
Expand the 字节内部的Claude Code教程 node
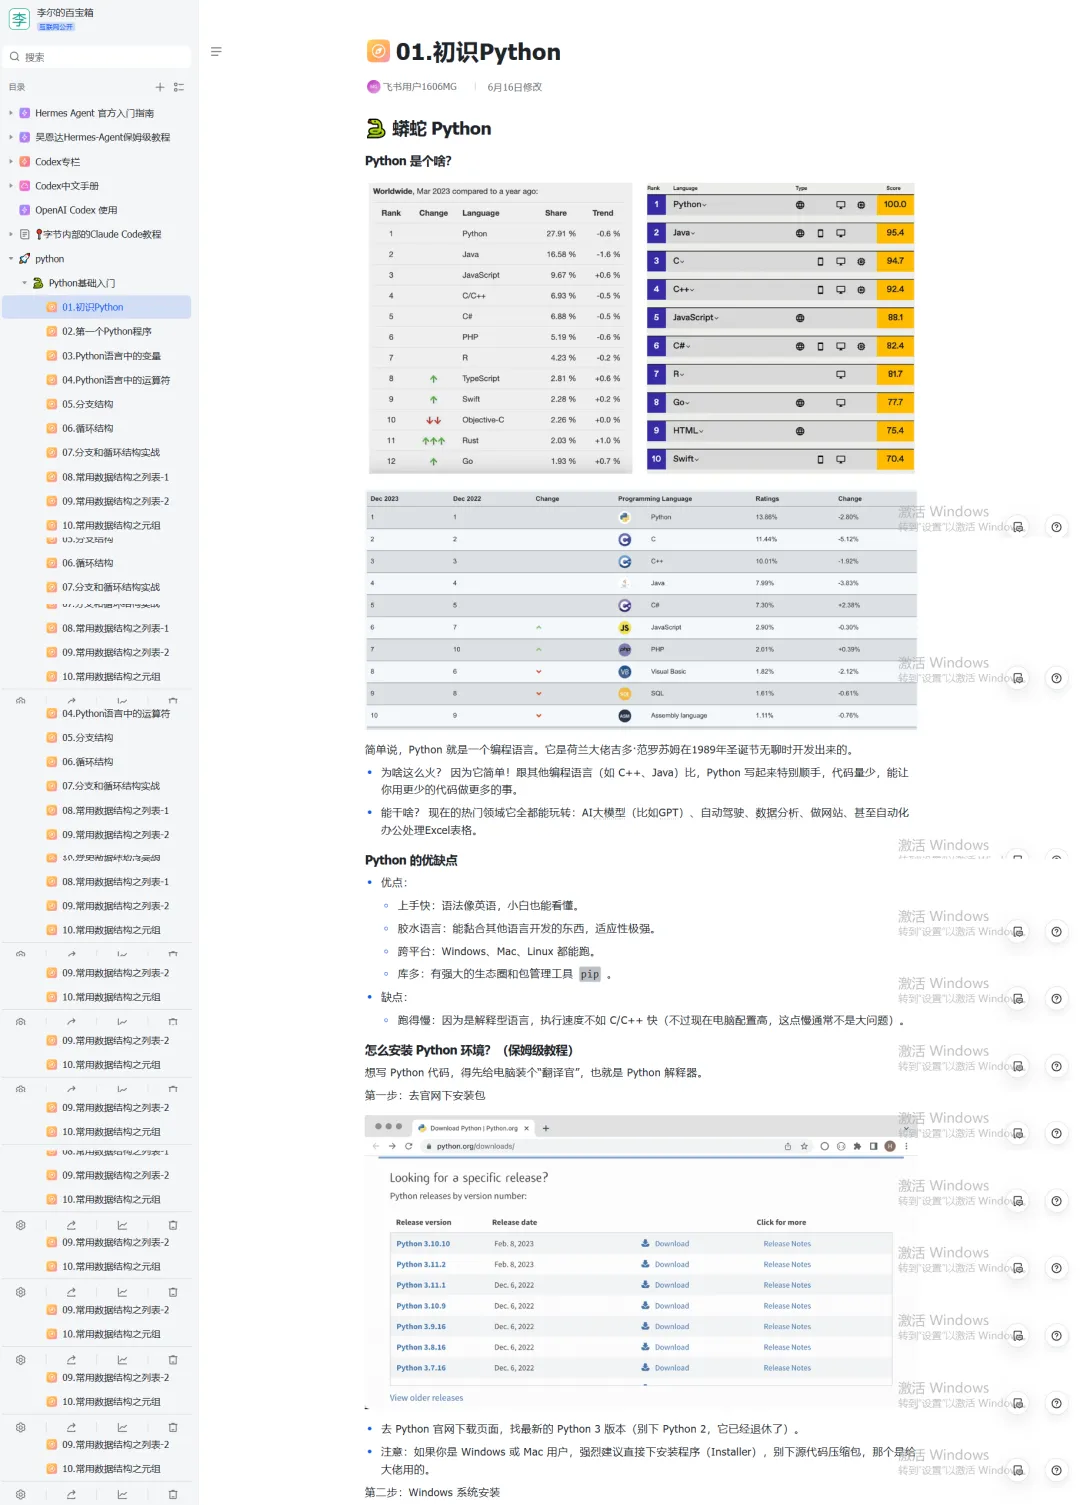tap(11, 234)
